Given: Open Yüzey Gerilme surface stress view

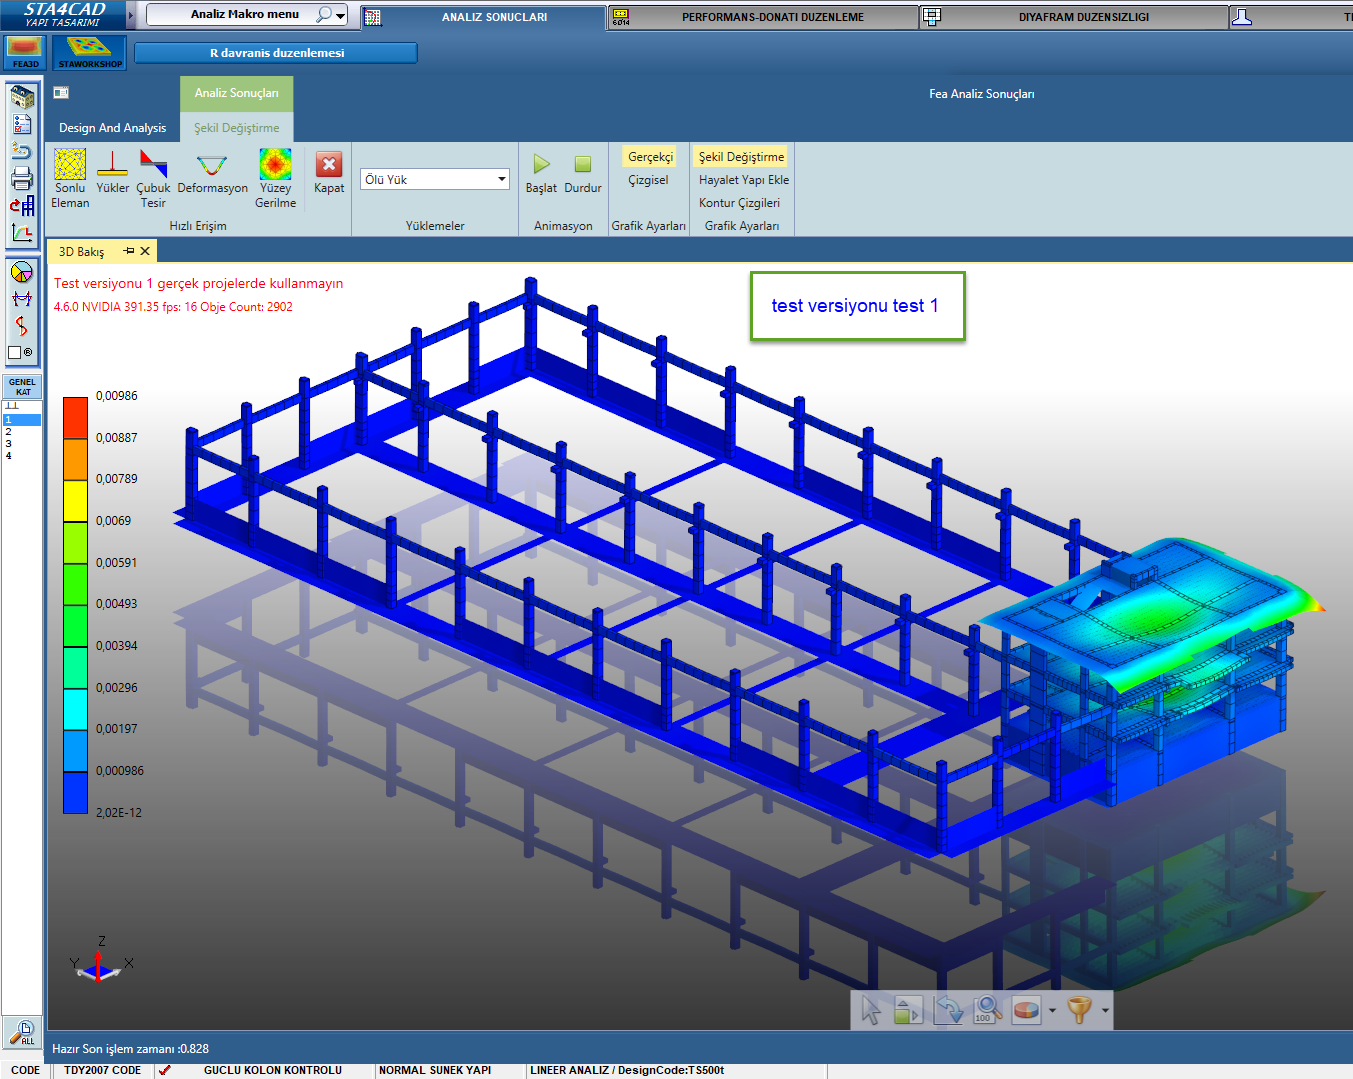Looking at the screenshot, I should coord(275,166).
